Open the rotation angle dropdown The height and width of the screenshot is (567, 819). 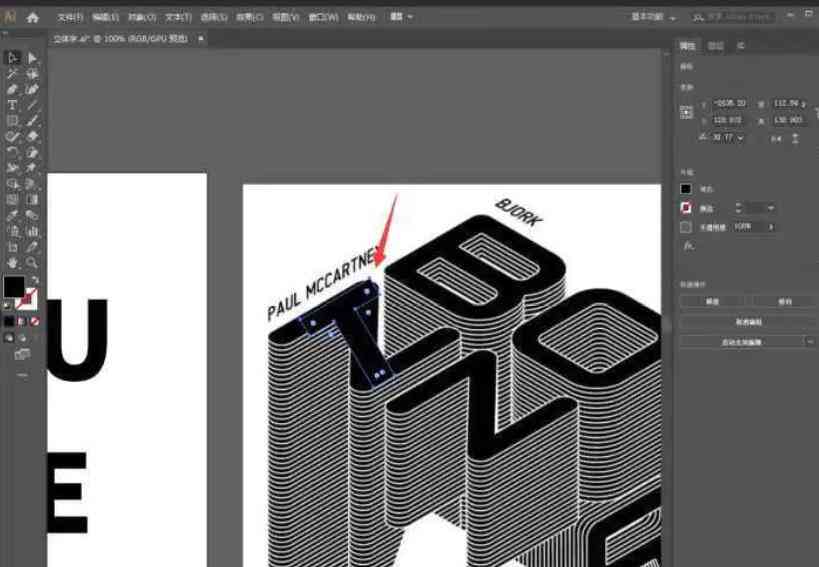[740, 138]
